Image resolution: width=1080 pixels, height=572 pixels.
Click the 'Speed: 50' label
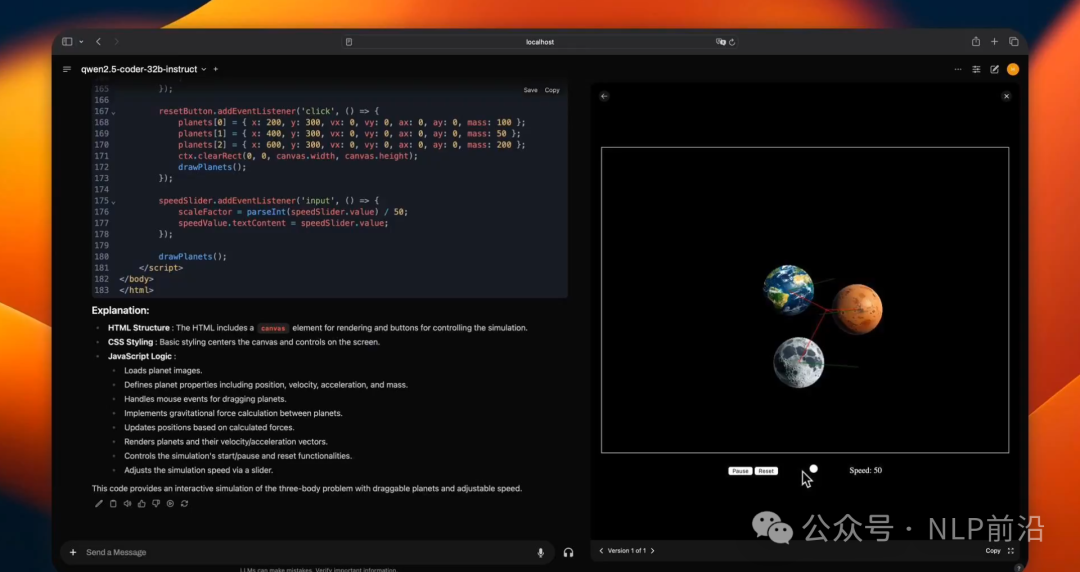[865, 471]
